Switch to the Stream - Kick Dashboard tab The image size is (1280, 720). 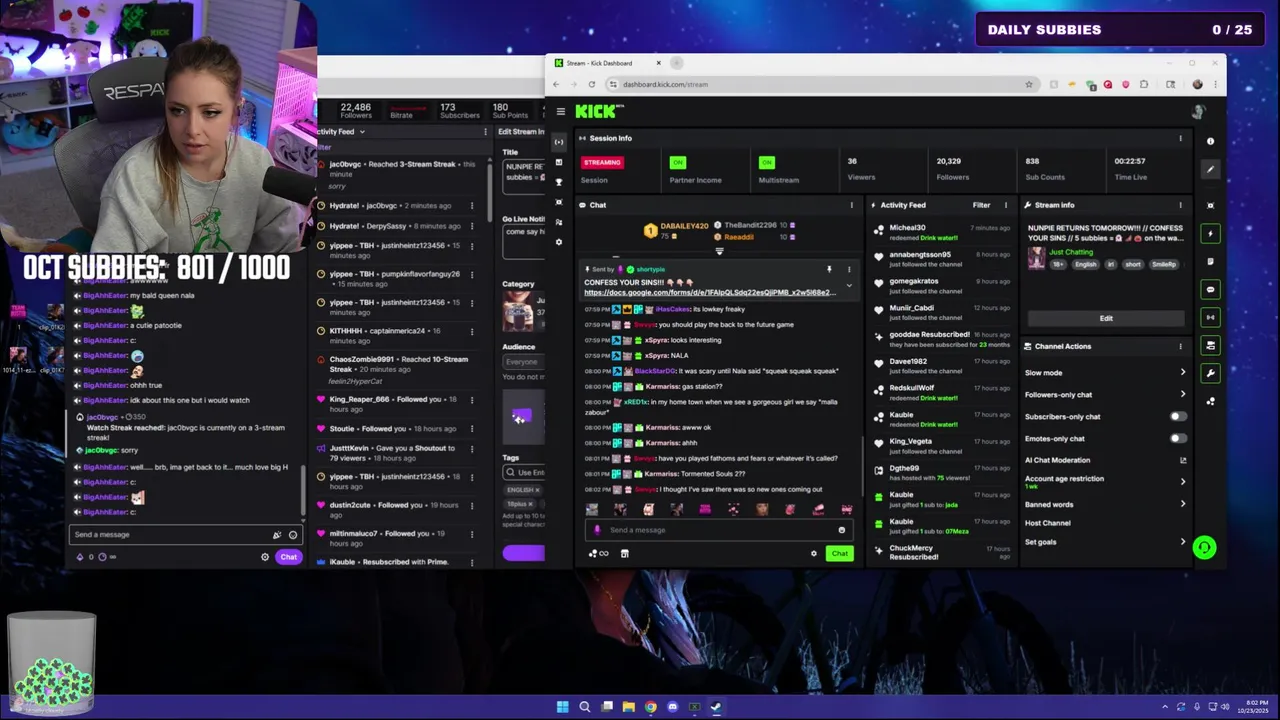tap(607, 63)
